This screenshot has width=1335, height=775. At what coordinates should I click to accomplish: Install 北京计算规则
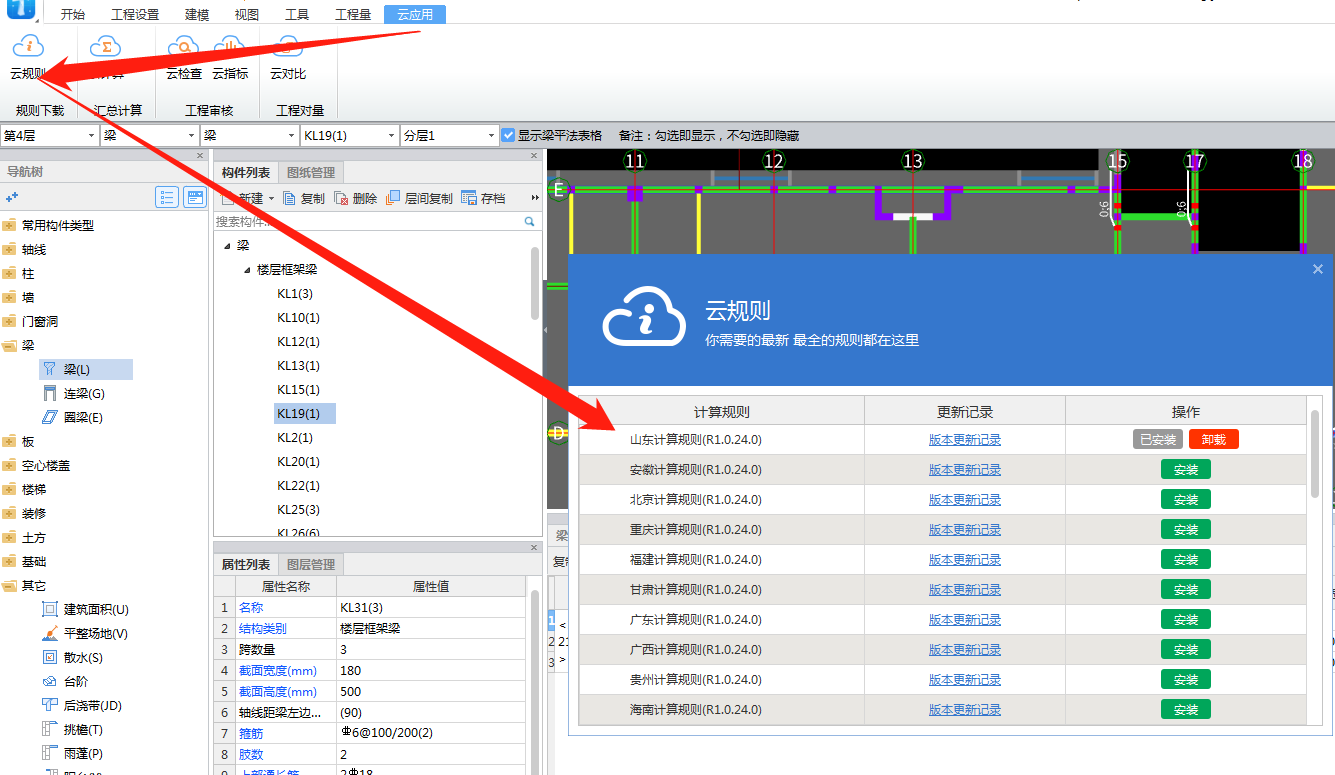[1186, 499]
